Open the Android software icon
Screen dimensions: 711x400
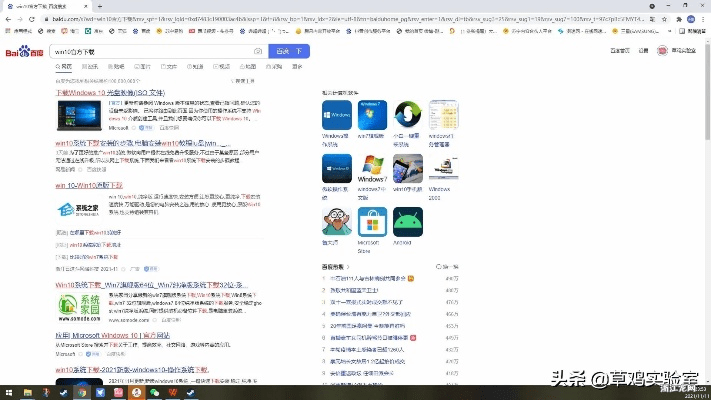[408, 222]
